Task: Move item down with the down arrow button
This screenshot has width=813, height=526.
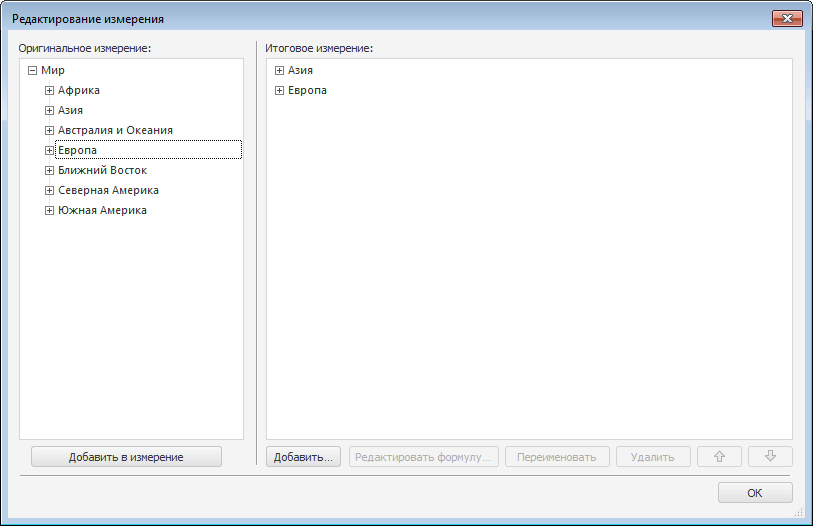Action: tap(770, 456)
